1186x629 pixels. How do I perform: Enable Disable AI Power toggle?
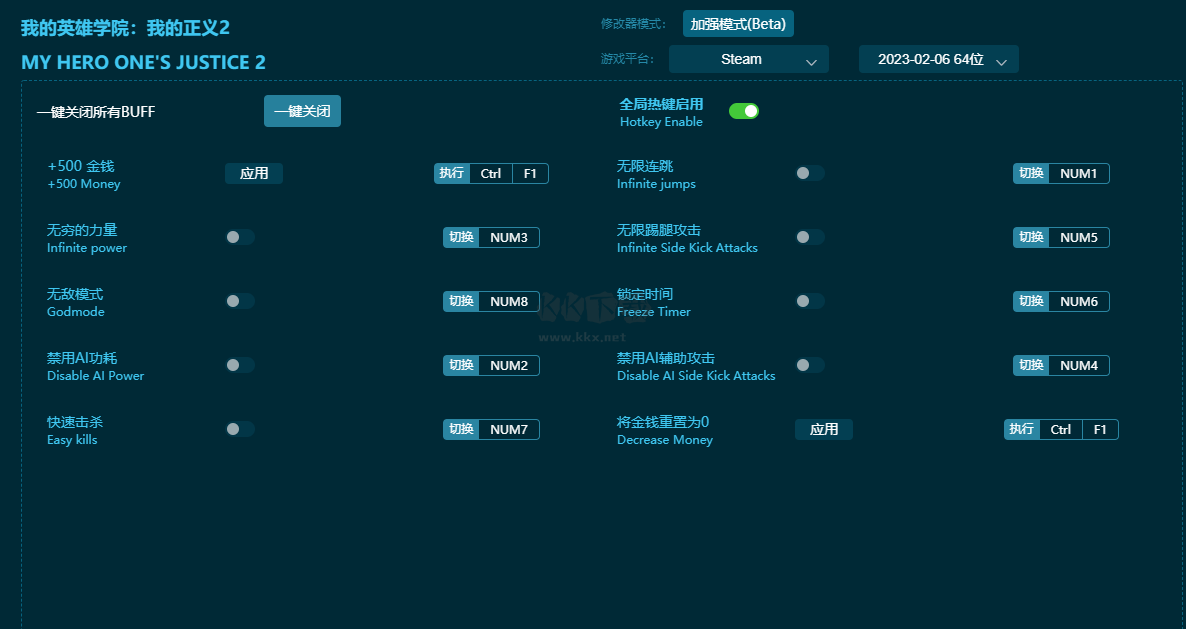240,365
